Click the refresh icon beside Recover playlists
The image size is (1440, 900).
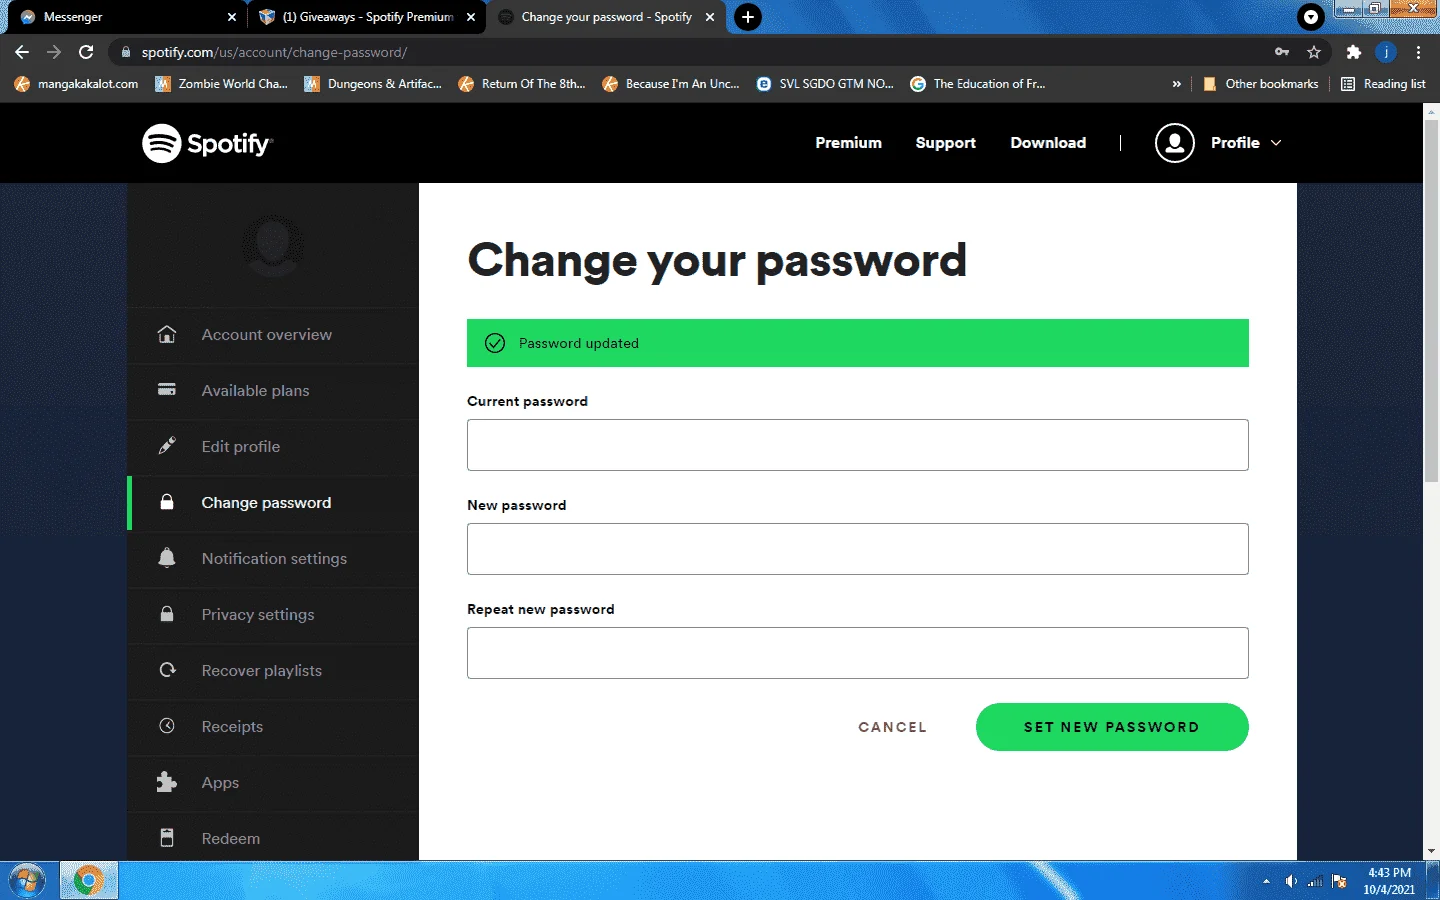pyautogui.click(x=167, y=670)
